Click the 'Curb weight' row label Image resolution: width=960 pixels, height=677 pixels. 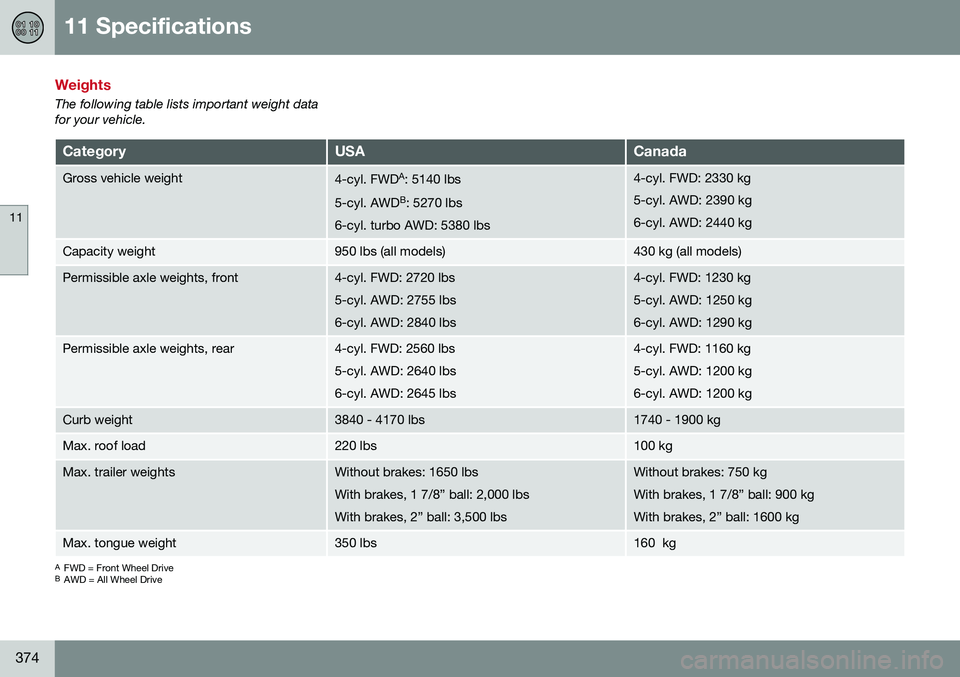pyautogui.click(x=97, y=420)
